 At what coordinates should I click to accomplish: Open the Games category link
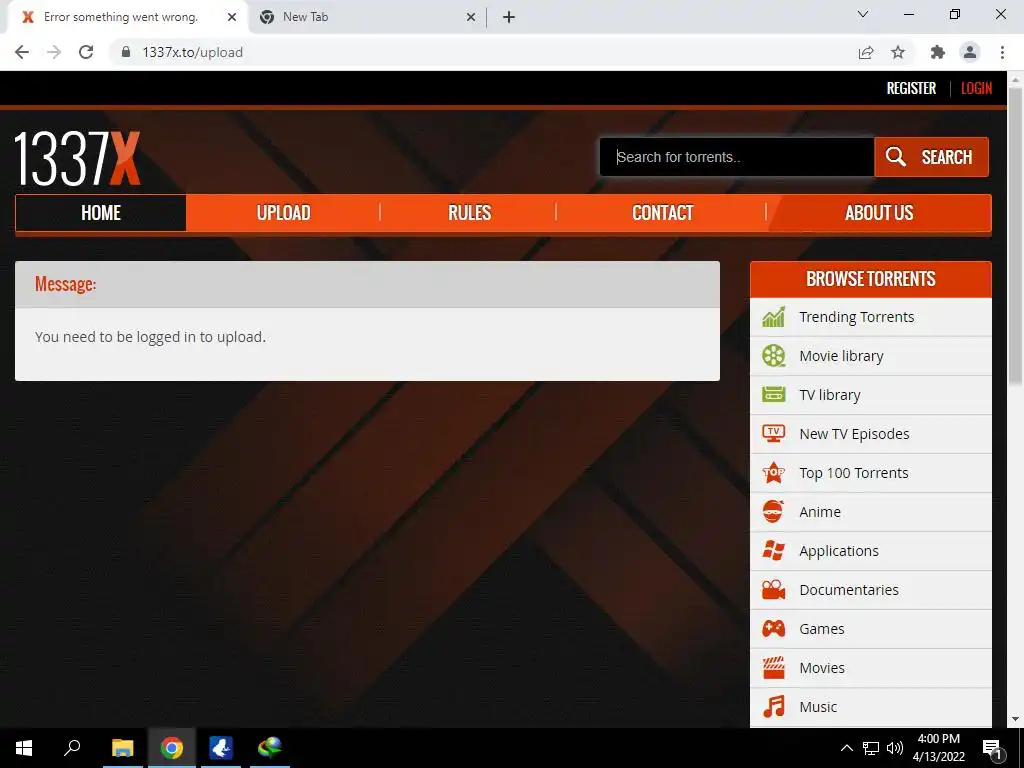(x=822, y=629)
